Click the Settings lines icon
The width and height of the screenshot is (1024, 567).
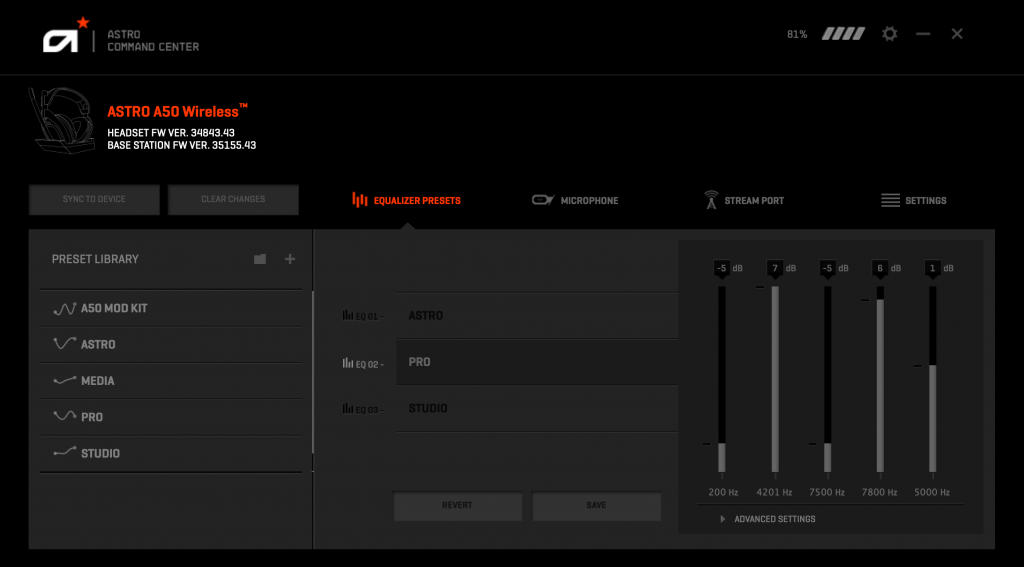(890, 201)
